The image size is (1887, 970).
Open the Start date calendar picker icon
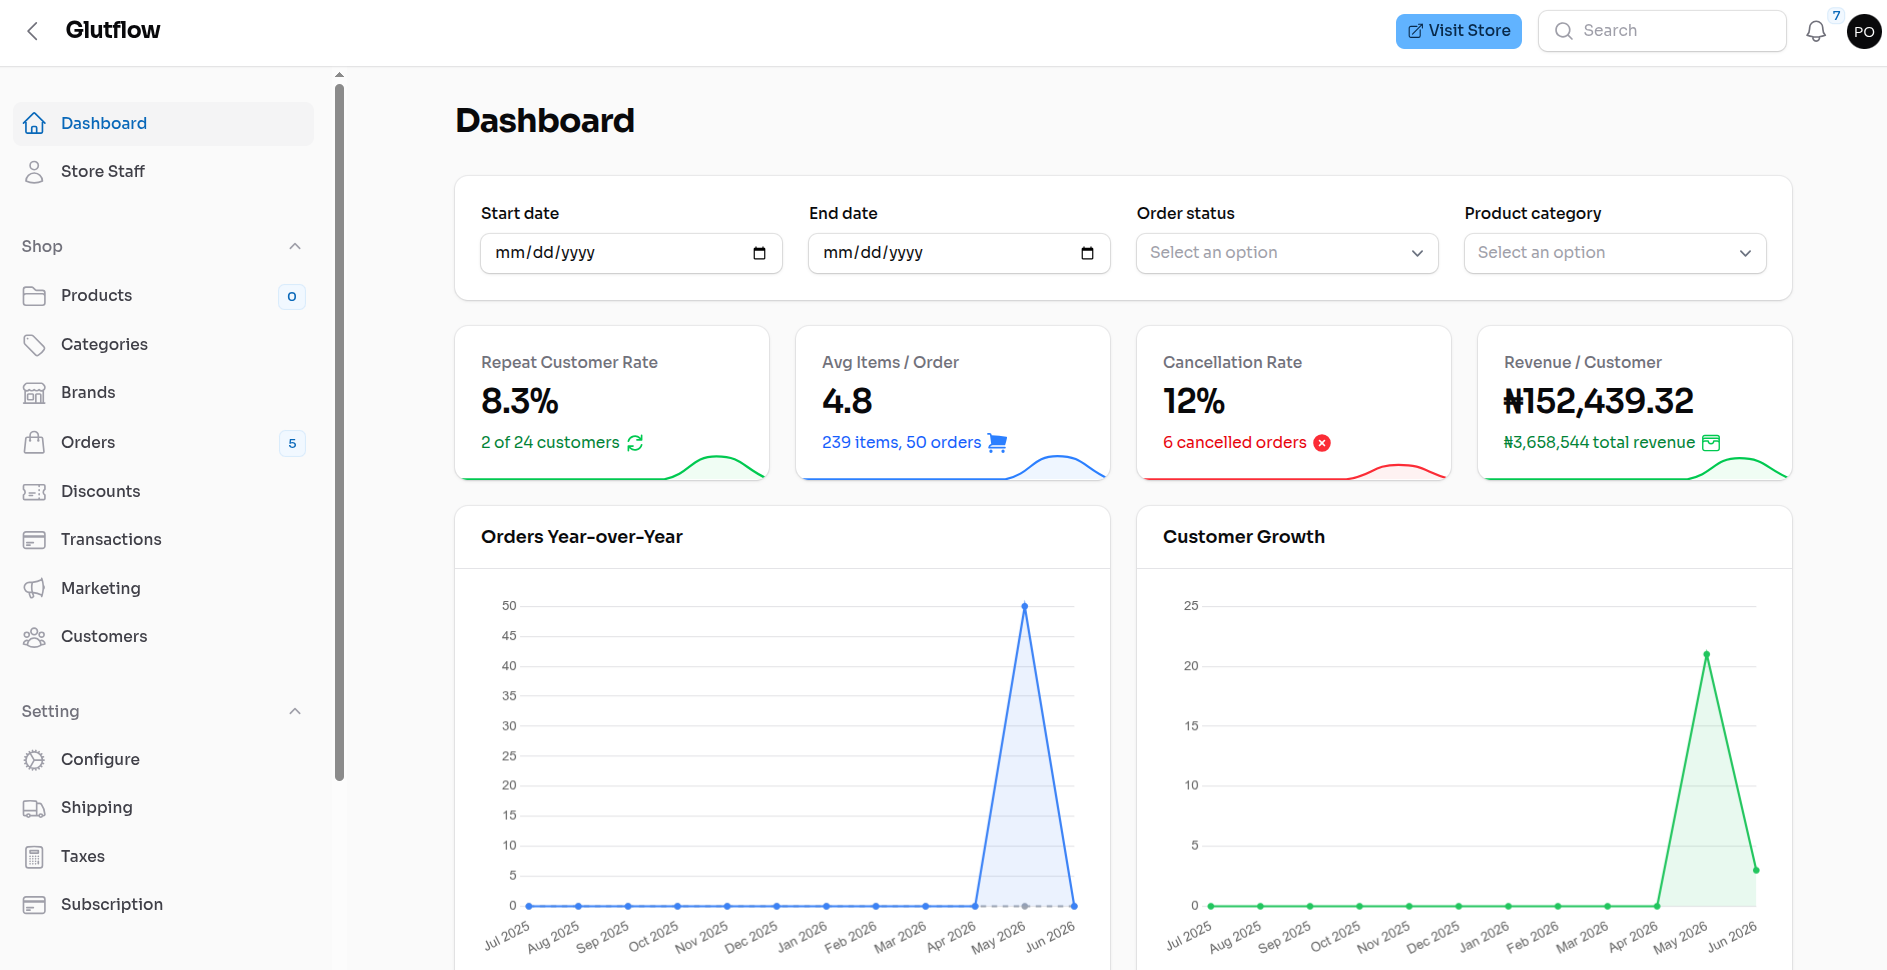coord(760,253)
